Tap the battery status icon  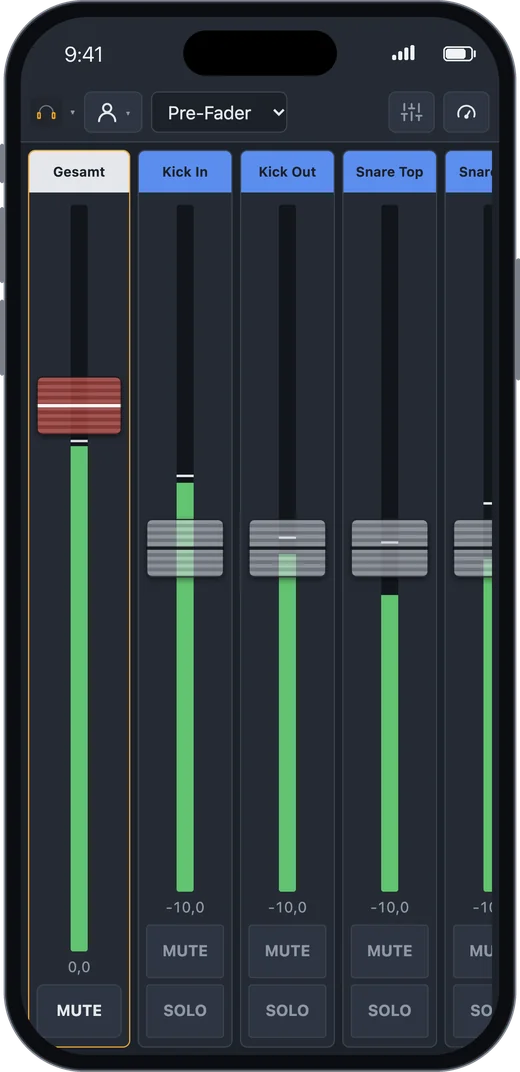[x=460, y=54]
